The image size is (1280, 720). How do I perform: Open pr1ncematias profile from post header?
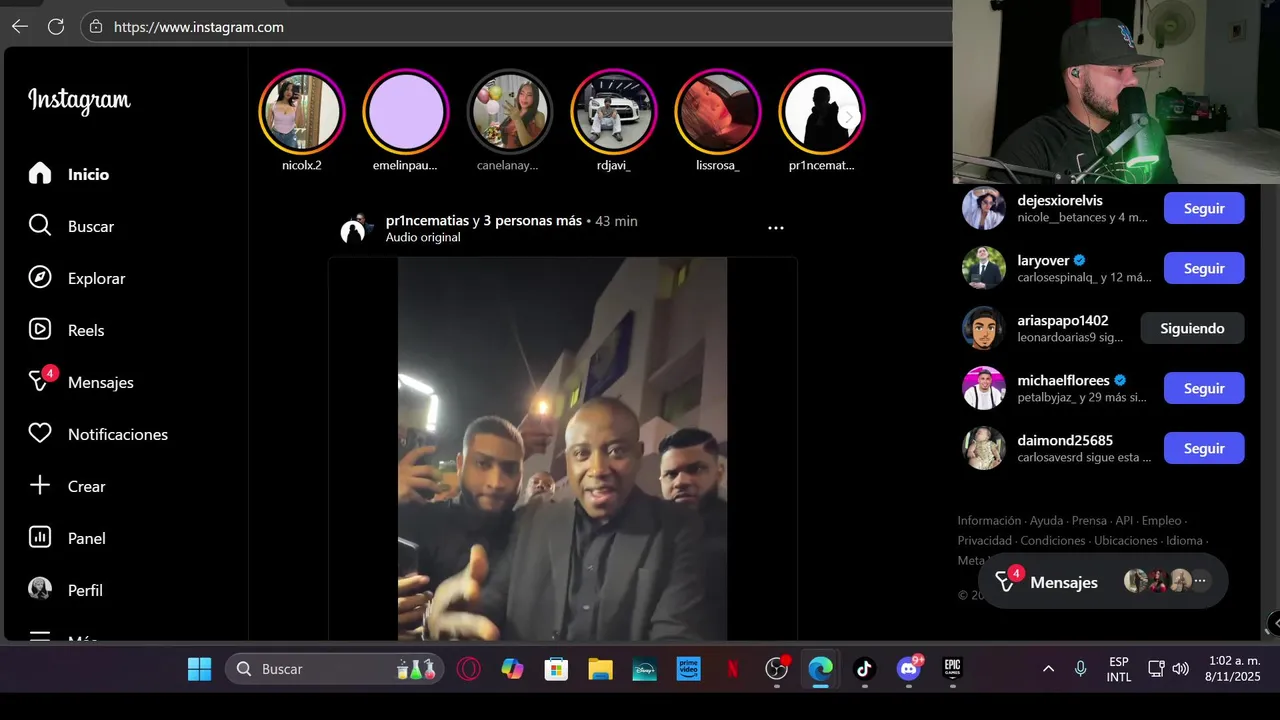[427, 221]
